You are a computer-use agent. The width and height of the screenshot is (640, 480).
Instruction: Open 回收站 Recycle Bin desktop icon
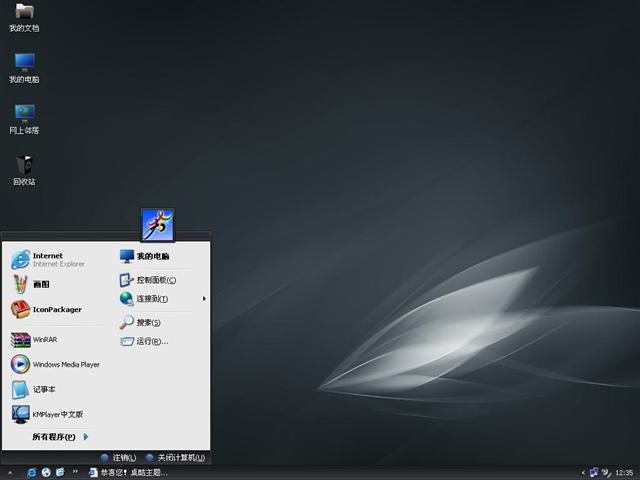[x=24, y=168]
